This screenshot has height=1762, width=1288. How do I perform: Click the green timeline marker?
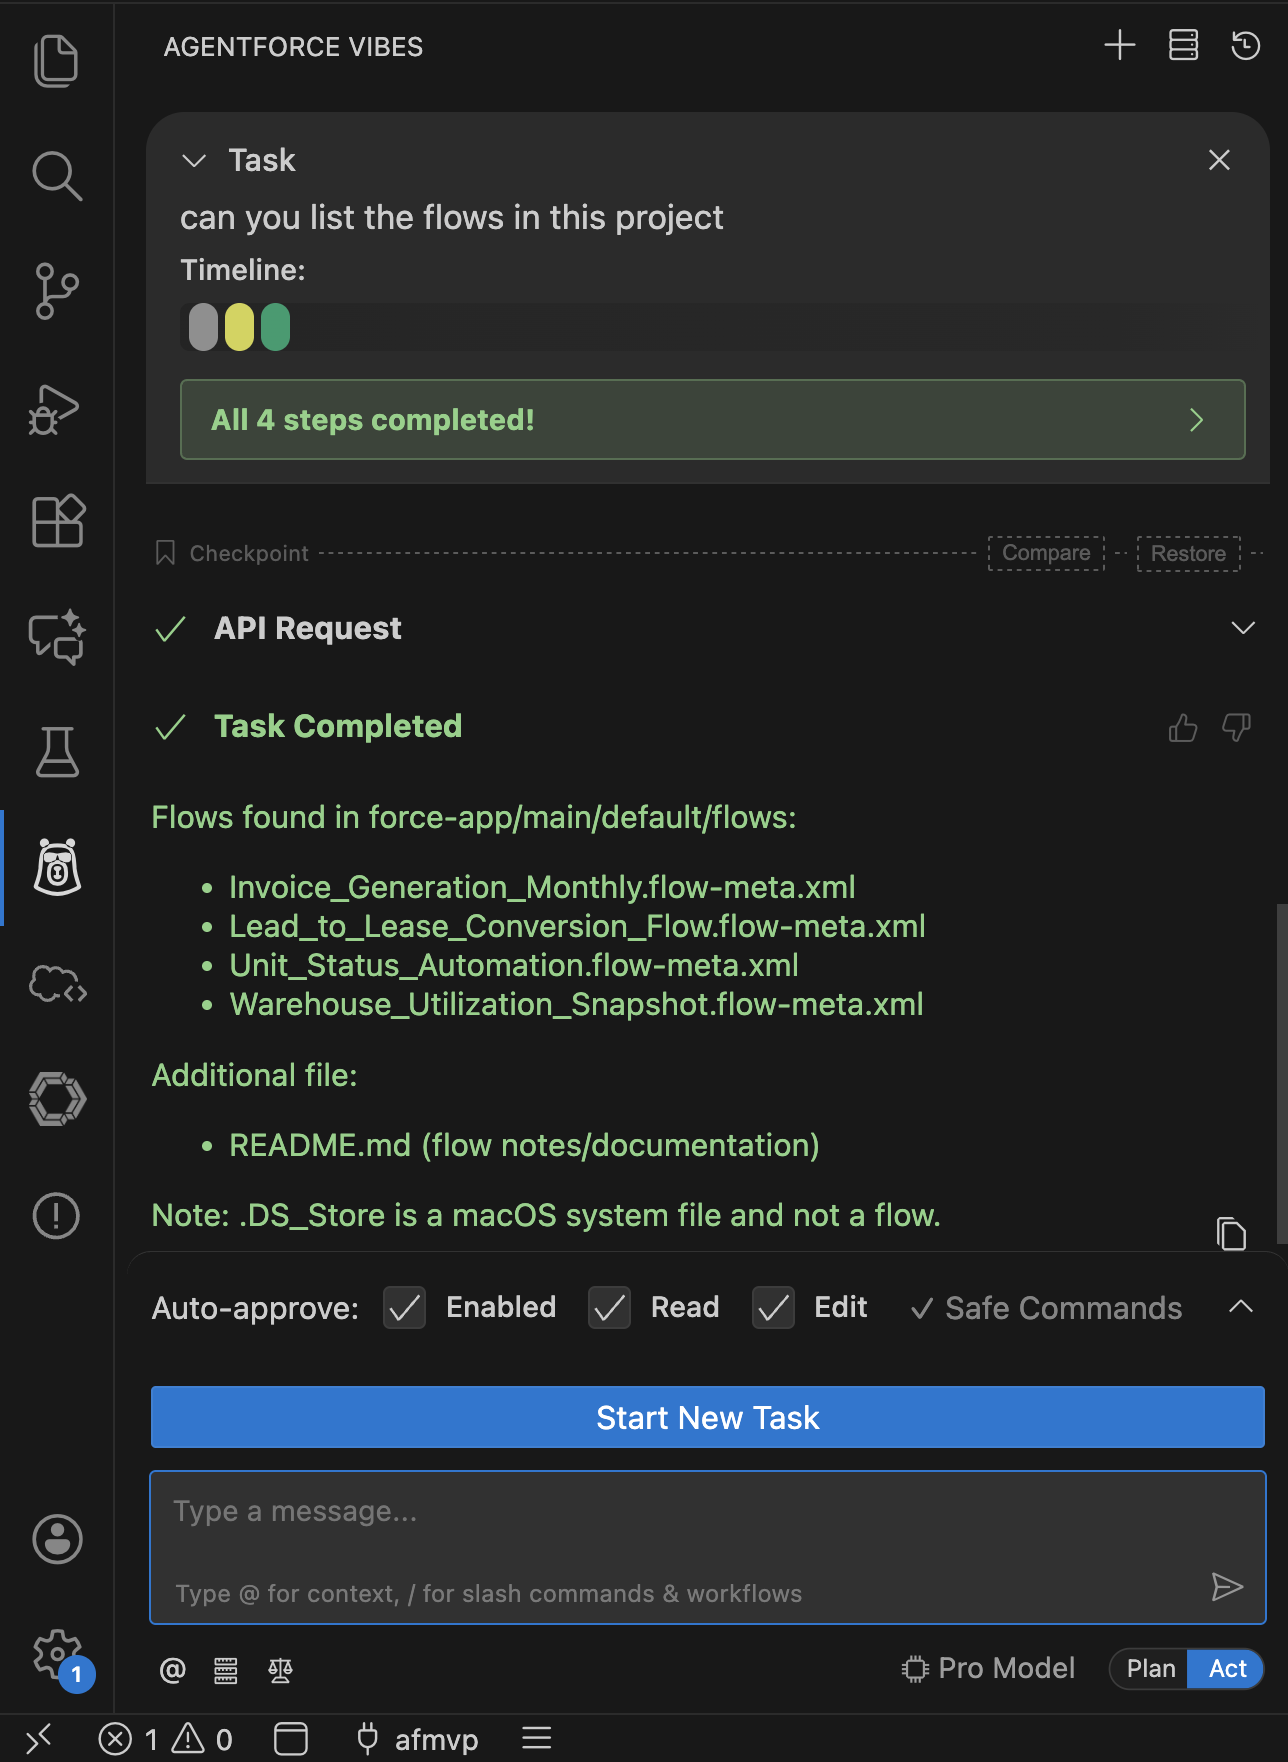[275, 328]
